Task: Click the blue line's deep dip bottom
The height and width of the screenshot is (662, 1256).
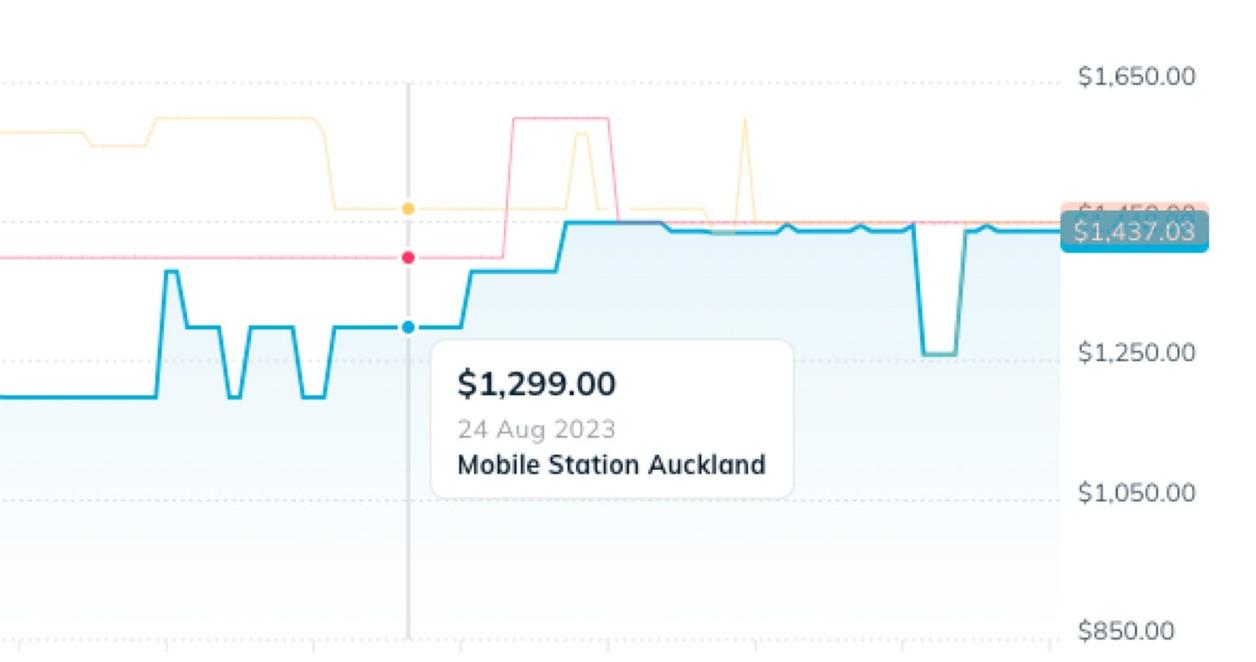Action: pos(939,354)
